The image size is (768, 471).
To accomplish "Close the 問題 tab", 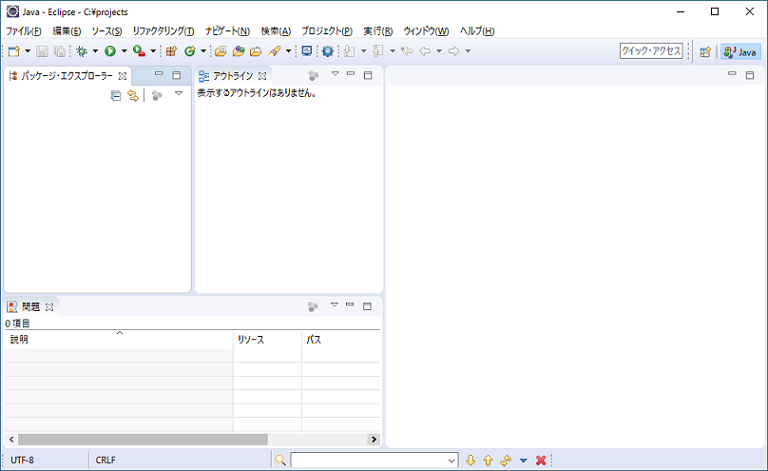I will tap(49, 307).
